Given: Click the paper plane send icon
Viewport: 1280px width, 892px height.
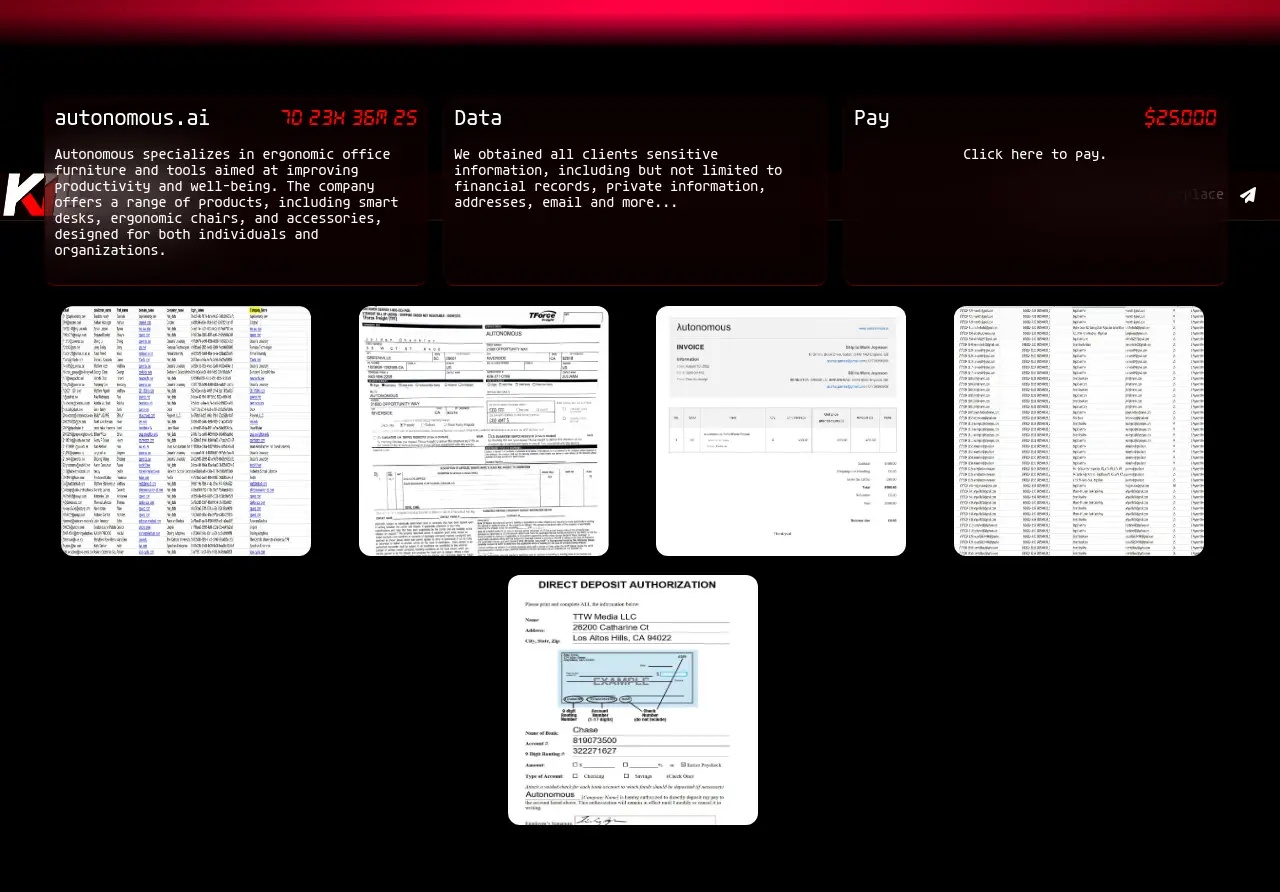Looking at the screenshot, I should [x=1247, y=195].
